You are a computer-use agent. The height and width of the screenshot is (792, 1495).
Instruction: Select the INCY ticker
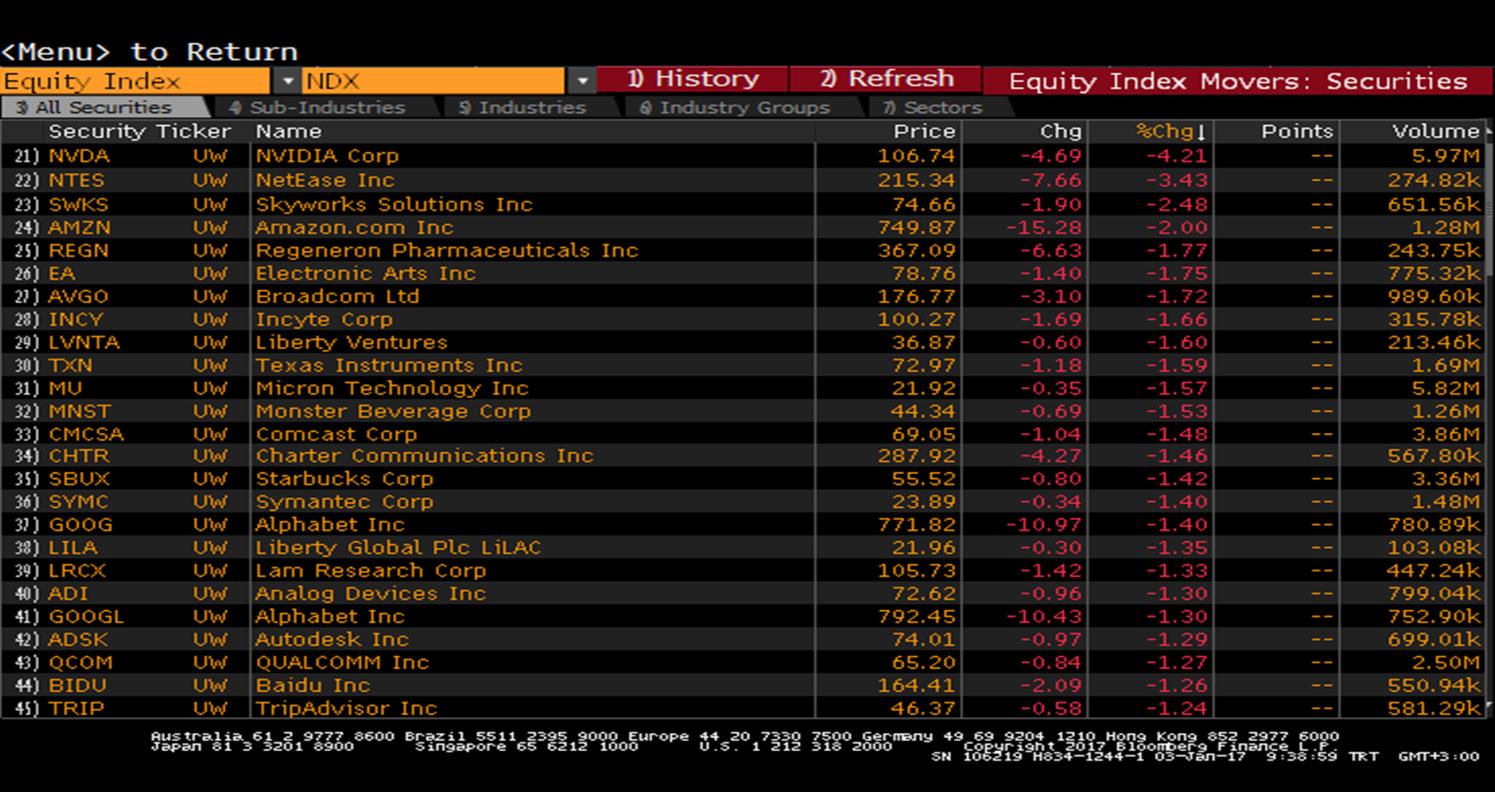(75, 319)
